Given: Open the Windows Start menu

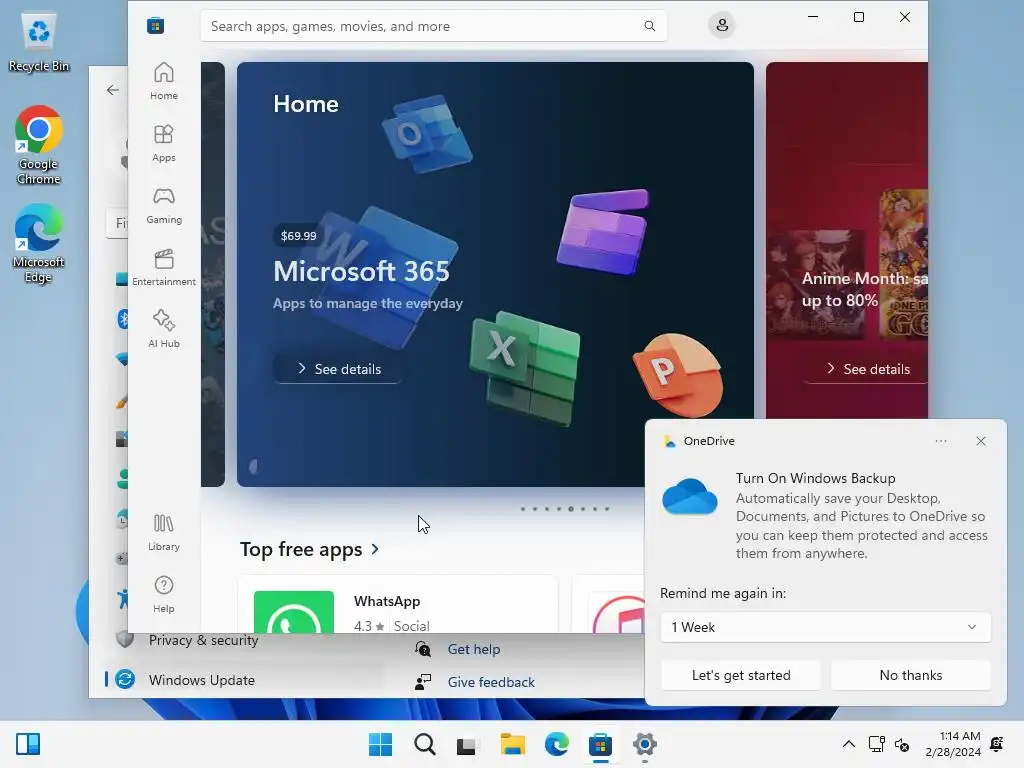Looking at the screenshot, I should (x=380, y=744).
